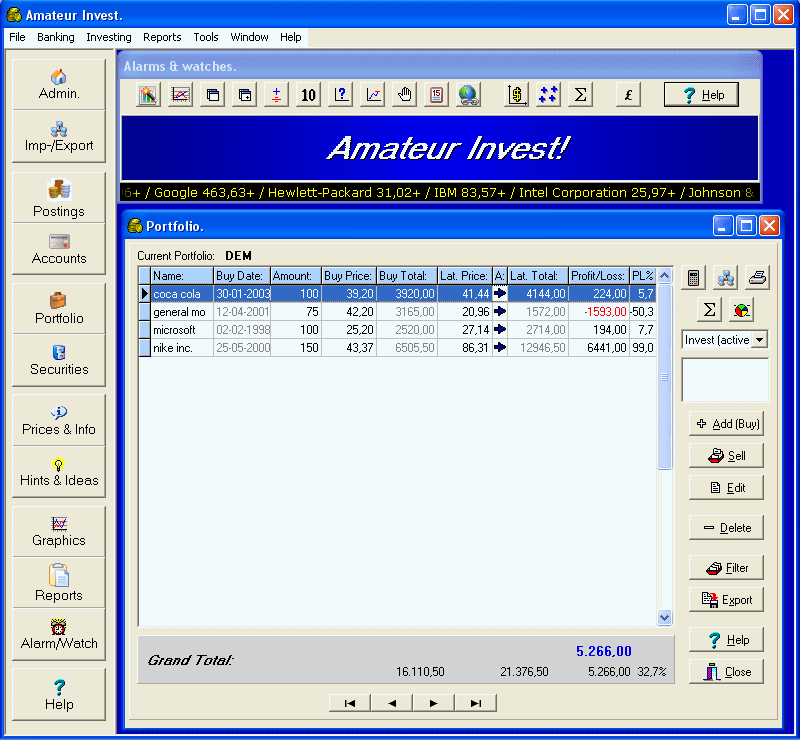Open Alarm/Watch from the left sidebar
This screenshot has width=800, height=740.
pos(58,635)
